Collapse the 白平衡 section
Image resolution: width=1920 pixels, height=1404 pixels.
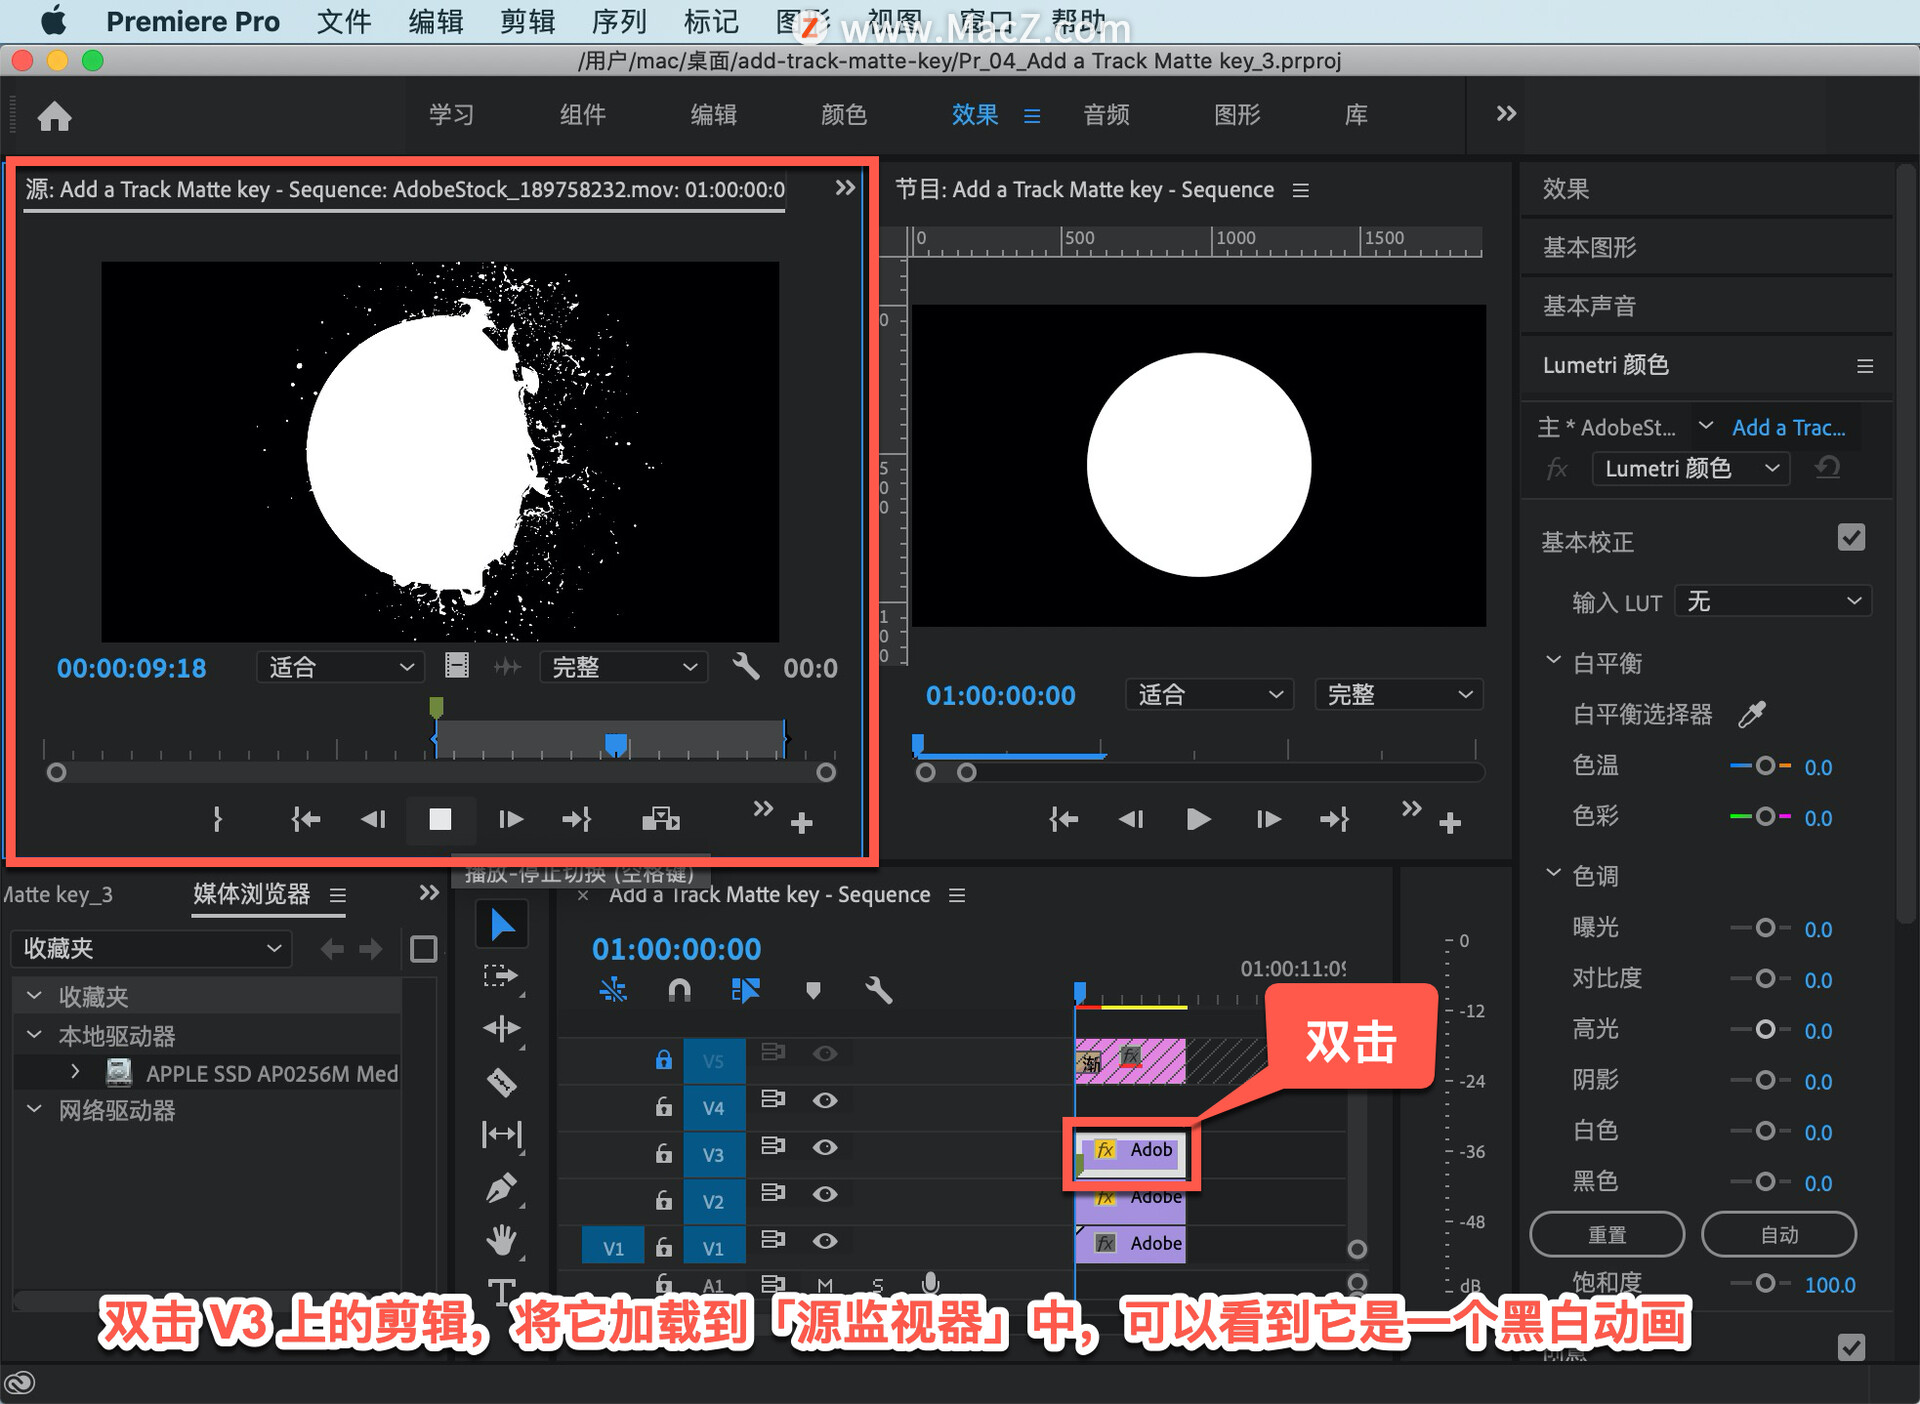click(1553, 661)
